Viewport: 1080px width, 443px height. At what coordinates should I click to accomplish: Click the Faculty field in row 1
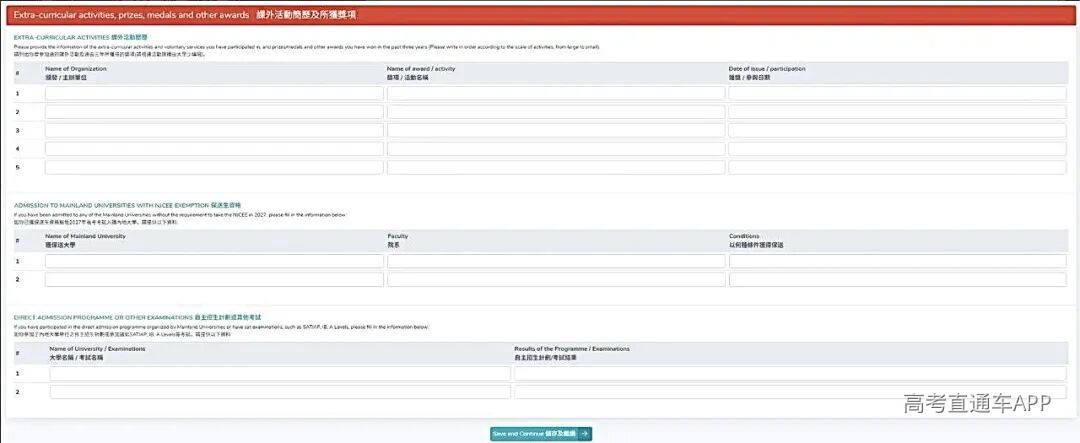(x=556, y=261)
